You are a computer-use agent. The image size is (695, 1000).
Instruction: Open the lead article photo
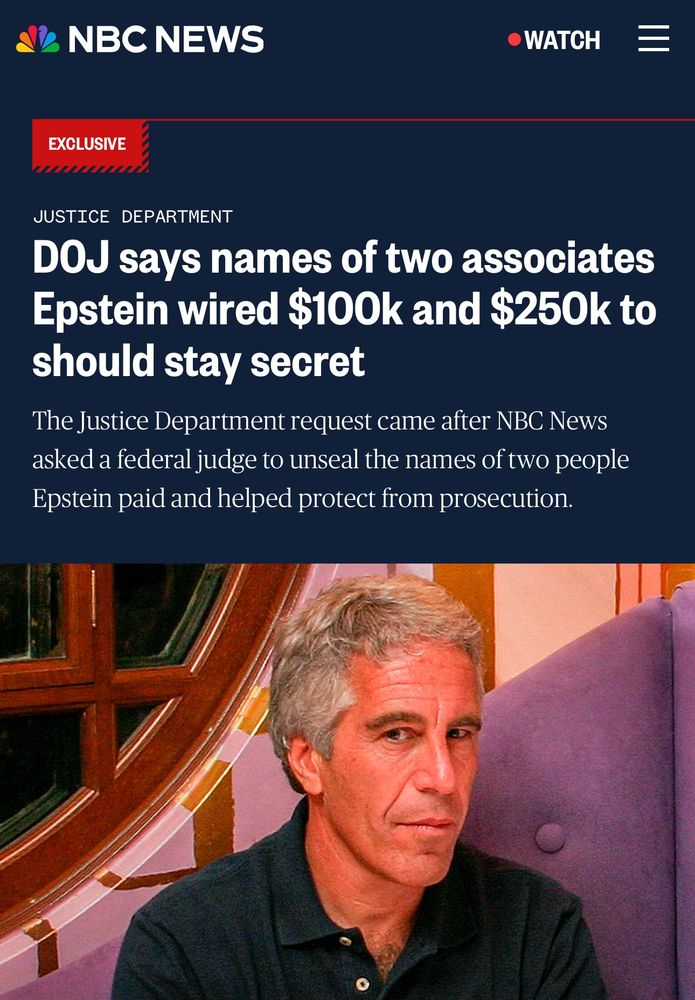point(348,782)
